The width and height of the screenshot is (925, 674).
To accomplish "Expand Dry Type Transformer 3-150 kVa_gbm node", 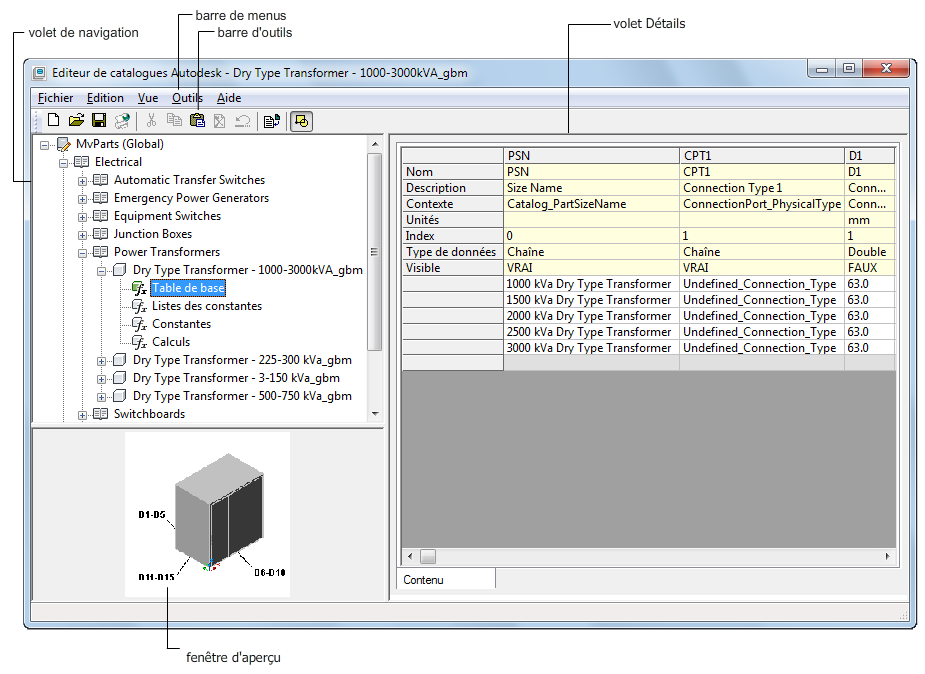I will point(101,379).
